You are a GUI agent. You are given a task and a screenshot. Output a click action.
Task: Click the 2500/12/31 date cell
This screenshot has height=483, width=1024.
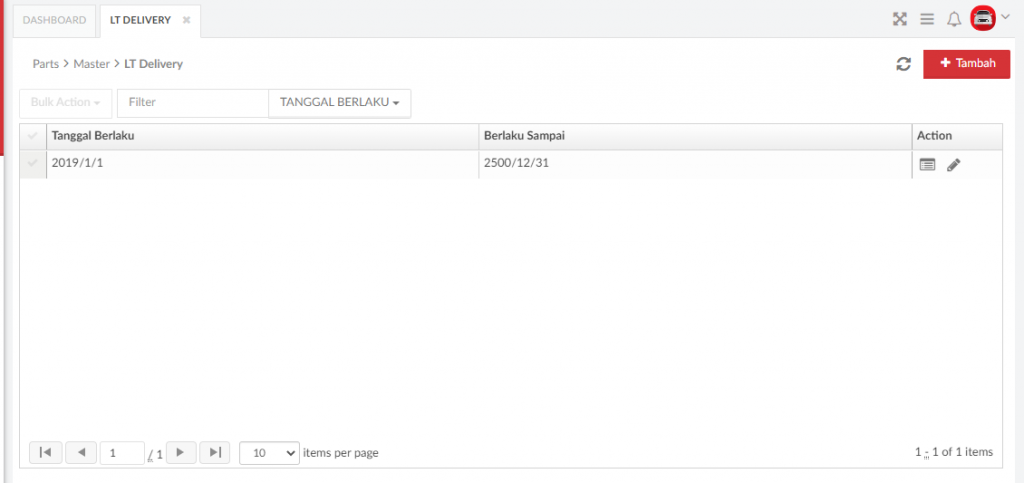(696, 164)
